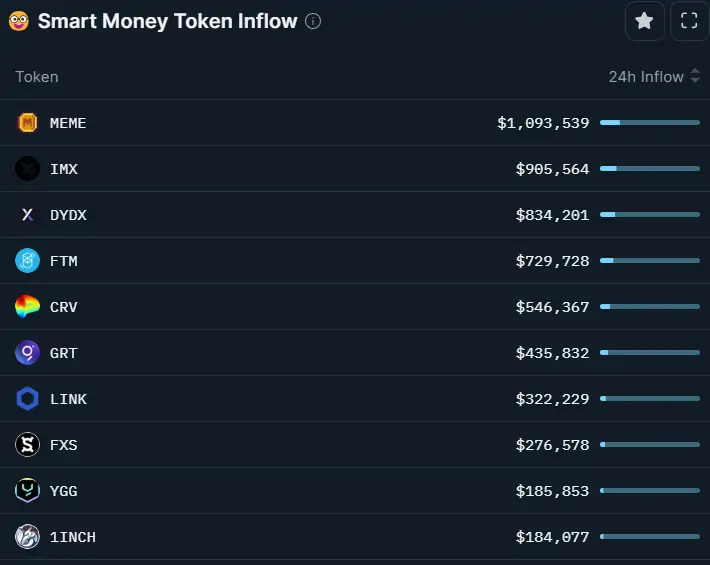Click the 24h Inflow header label
The width and height of the screenshot is (710, 565).
coord(646,77)
